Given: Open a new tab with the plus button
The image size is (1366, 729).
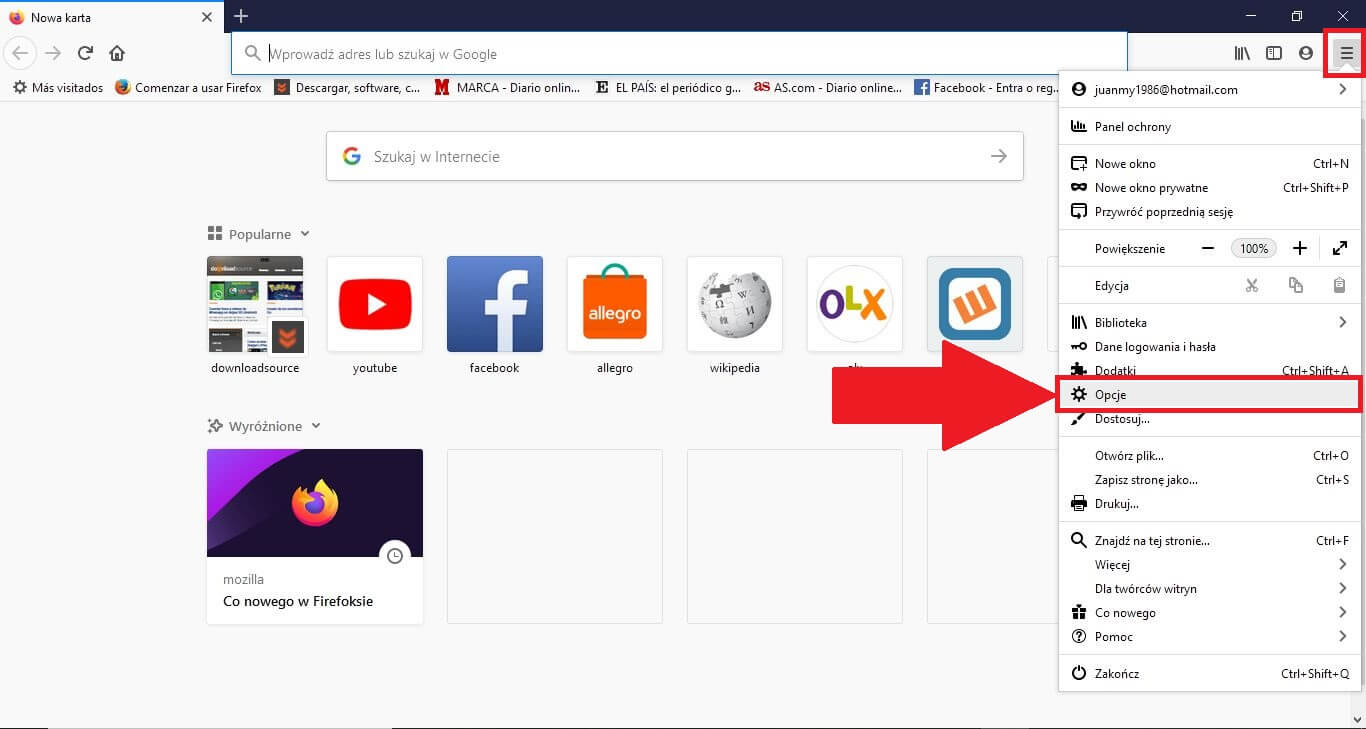Looking at the screenshot, I should [241, 16].
